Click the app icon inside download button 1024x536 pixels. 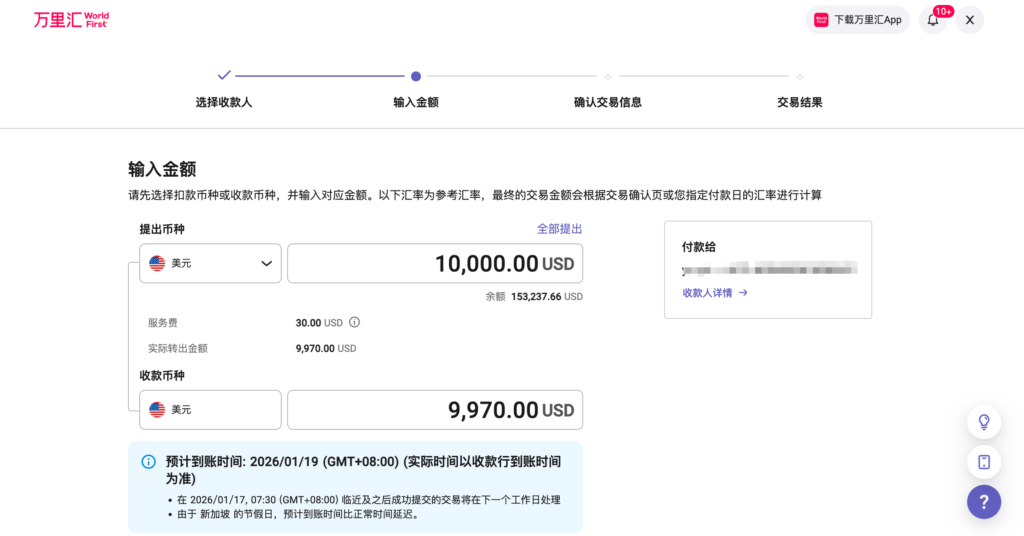821,20
